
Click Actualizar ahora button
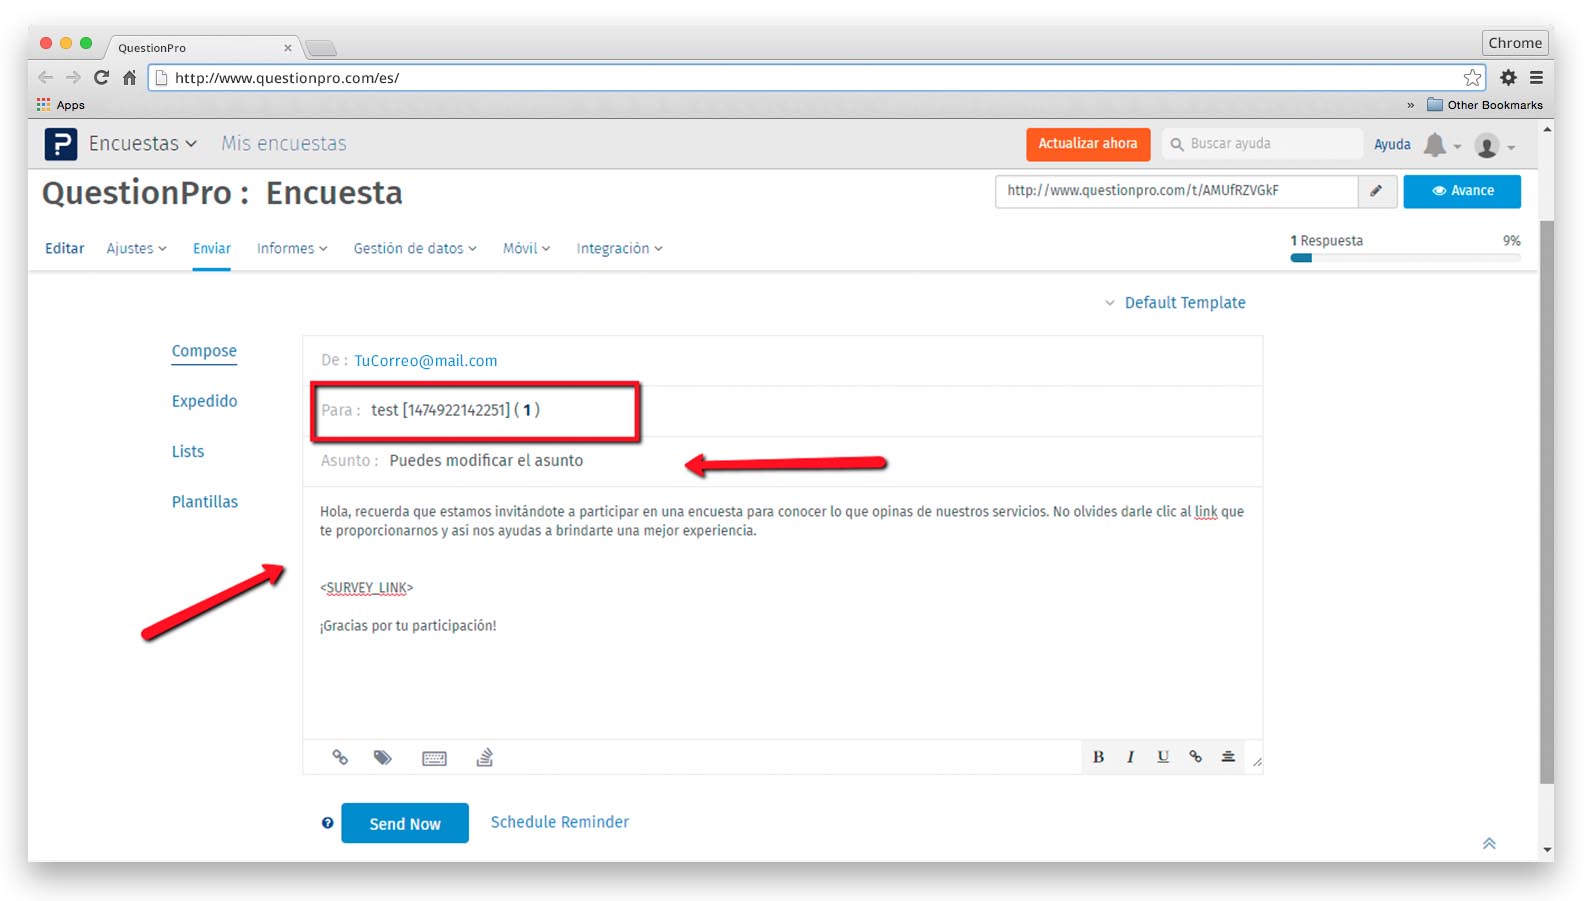[1088, 144]
